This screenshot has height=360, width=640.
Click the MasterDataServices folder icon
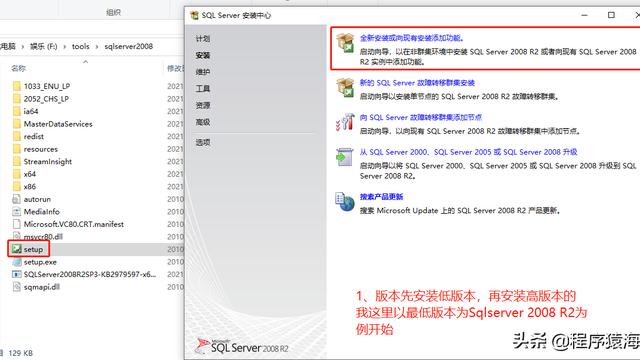click(16, 124)
